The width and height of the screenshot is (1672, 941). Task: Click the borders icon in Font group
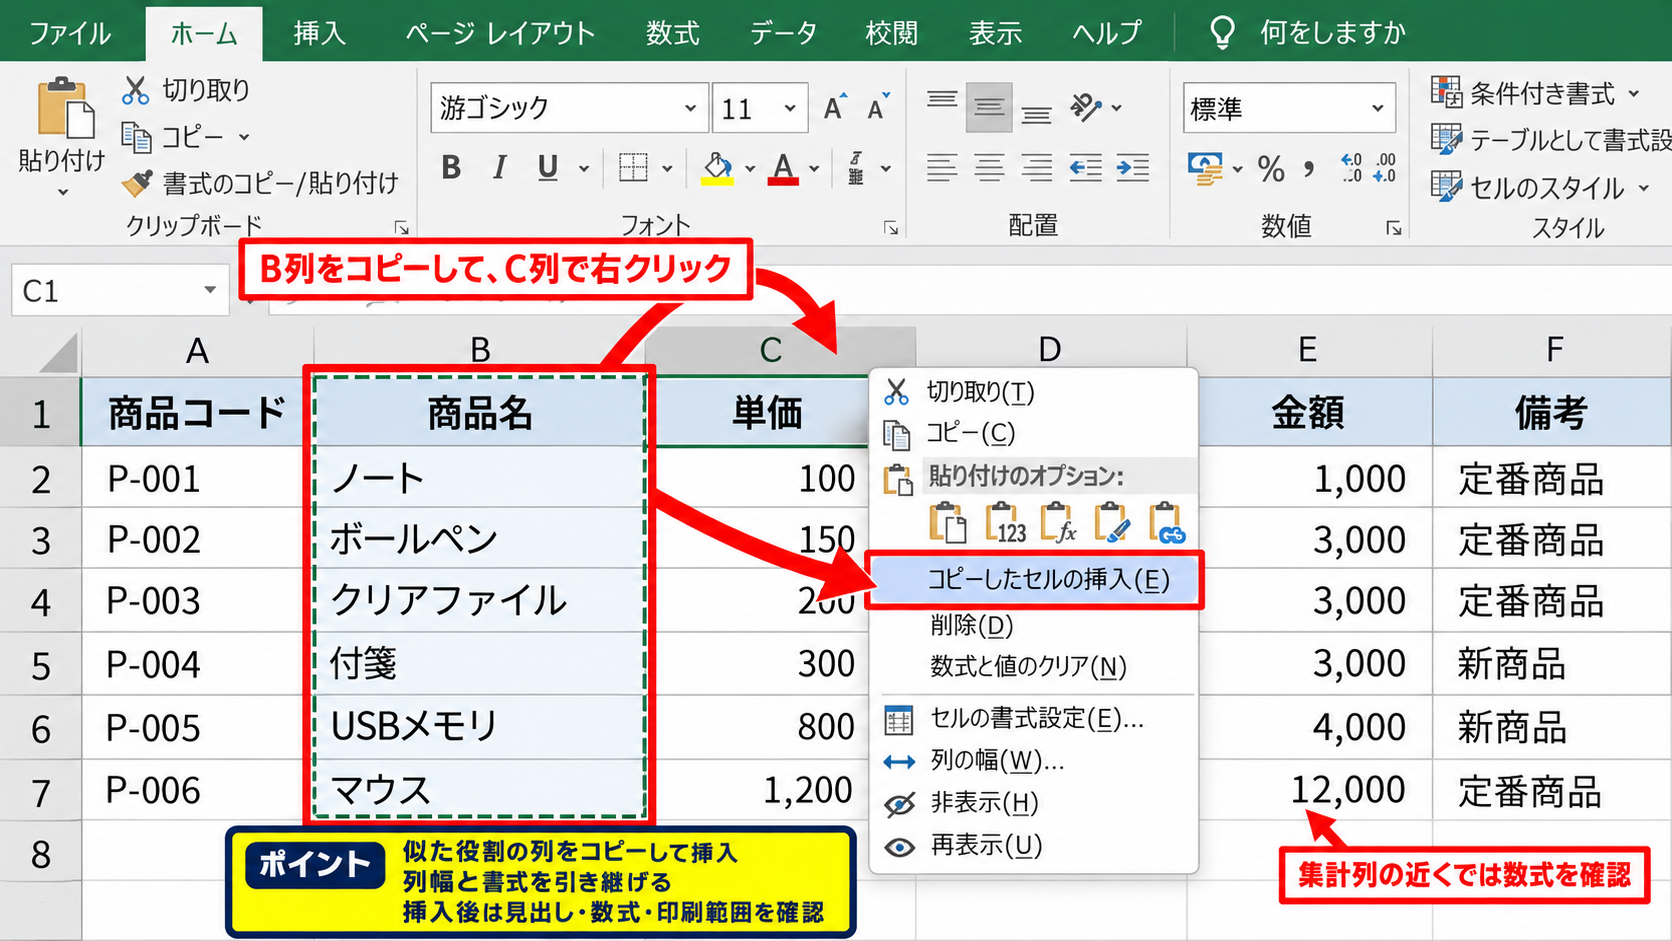[x=633, y=167]
